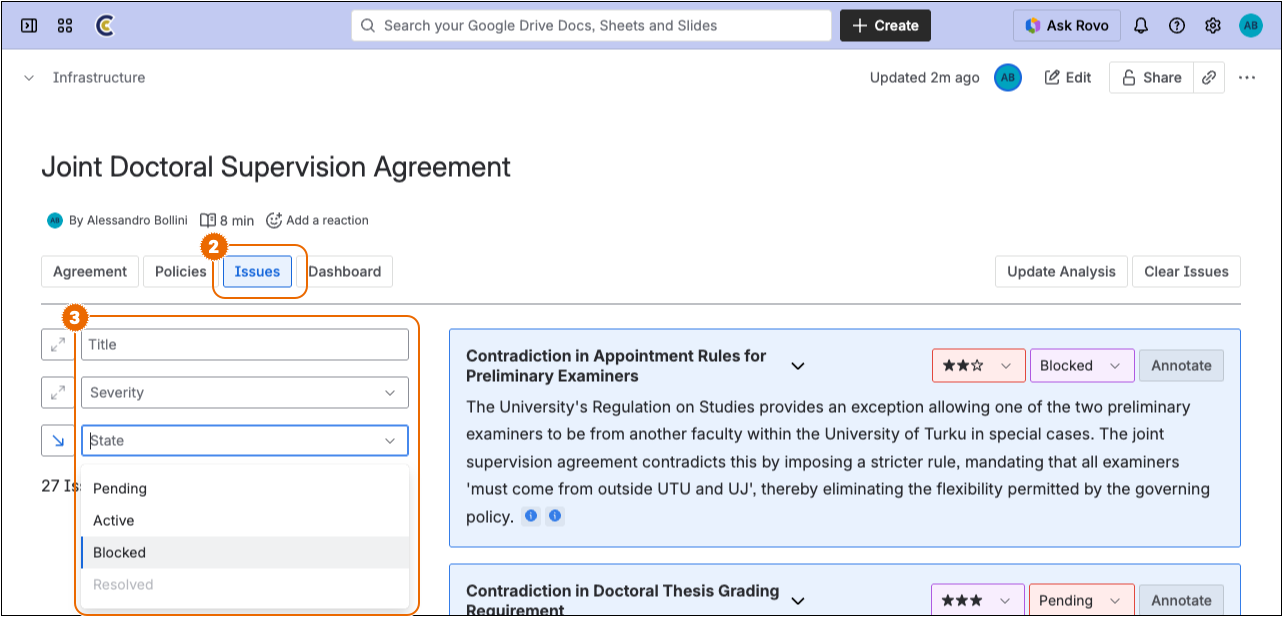Open the app switcher grid icon
The height and width of the screenshot is (617, 1282).
coord(65,26)
